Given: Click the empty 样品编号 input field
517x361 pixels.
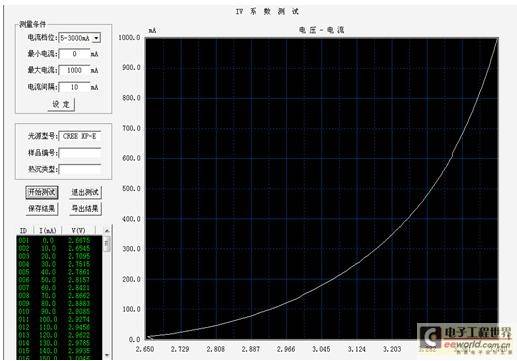Looking at the screenshot, I should tap(80, 153).
